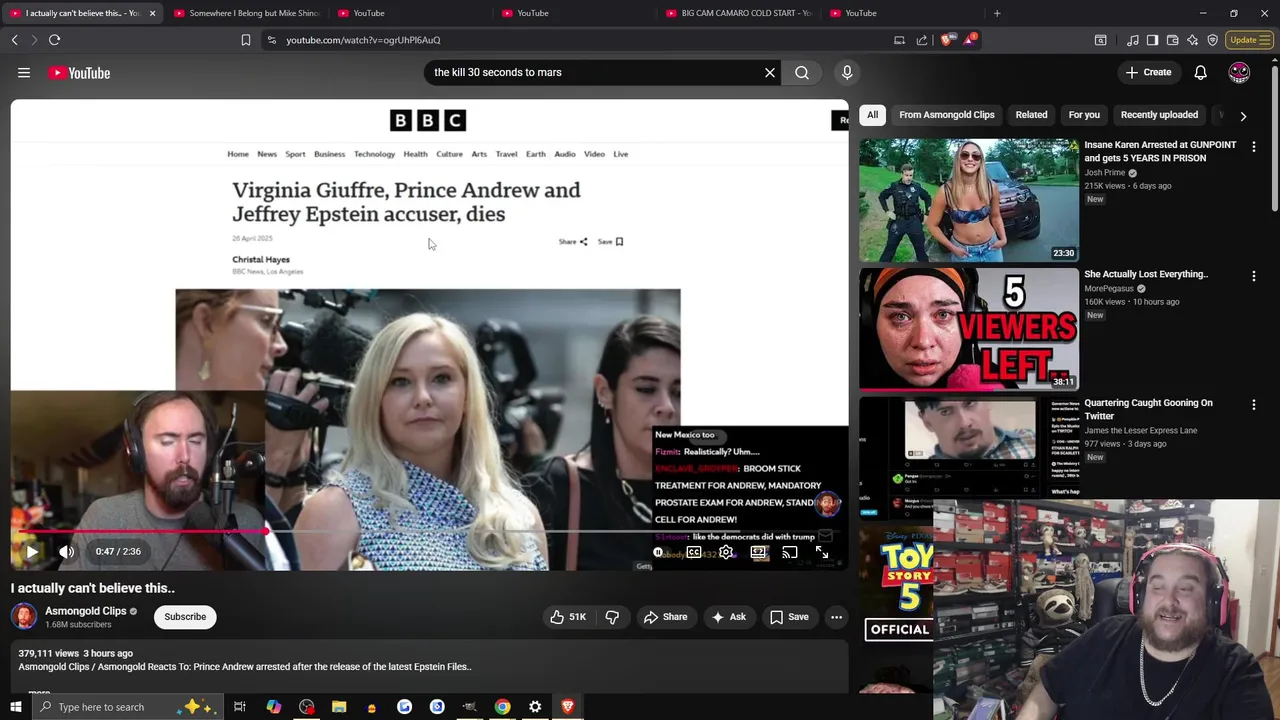Open the Brave Leo AI sparkle icon
This screenshot has height=720, width=1280.
(x=1192, y=40)
